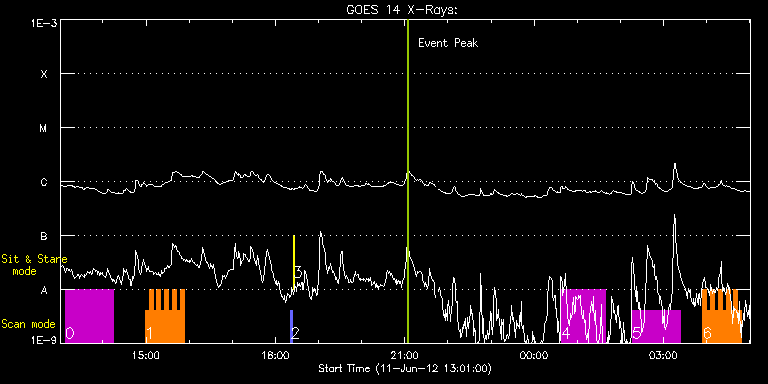This screenshot has height=384, width=768.
Task: Click the A flare class axis label
Action: 44,290
